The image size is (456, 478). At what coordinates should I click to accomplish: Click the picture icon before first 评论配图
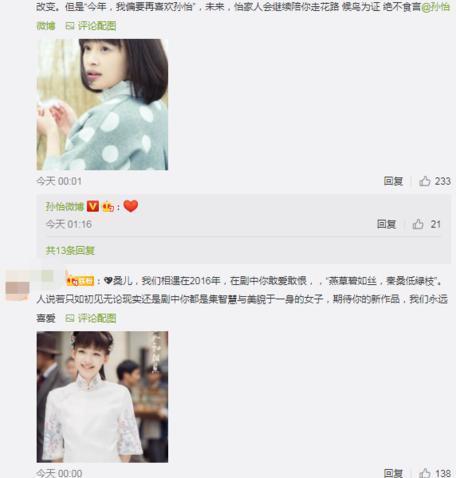coord(70,26)
